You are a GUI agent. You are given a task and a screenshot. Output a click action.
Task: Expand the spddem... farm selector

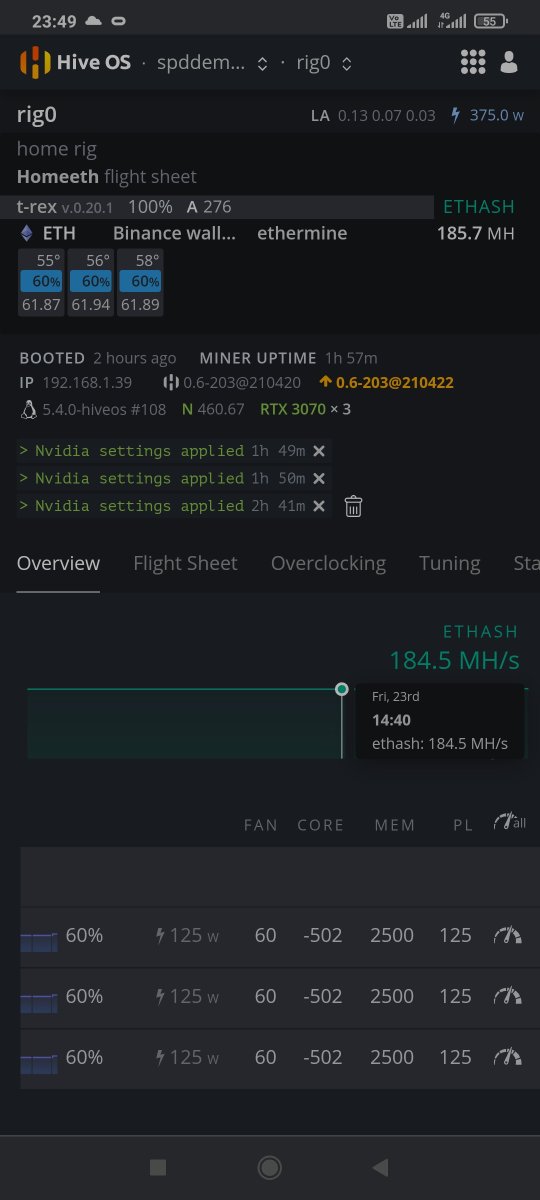(212, 63)
